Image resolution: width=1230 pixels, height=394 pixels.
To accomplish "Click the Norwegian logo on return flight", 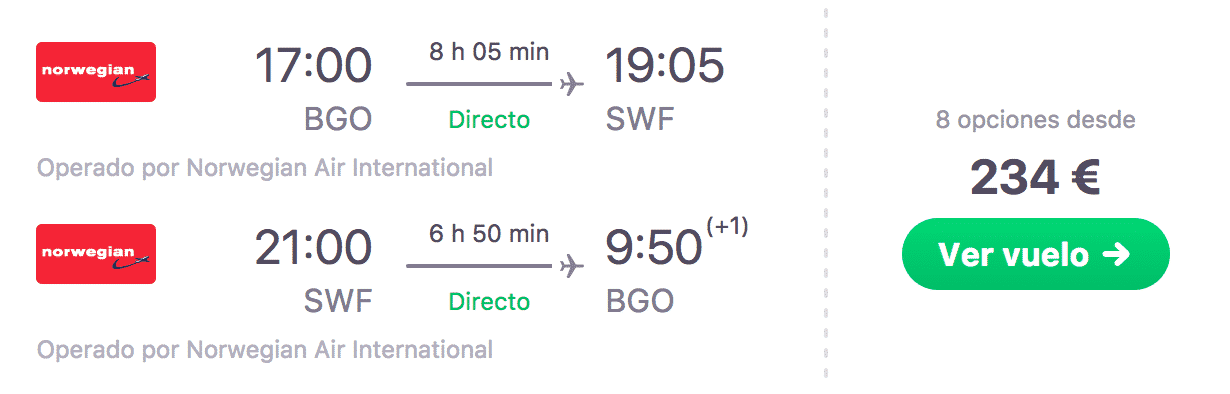I will click(x=96, y=254).
